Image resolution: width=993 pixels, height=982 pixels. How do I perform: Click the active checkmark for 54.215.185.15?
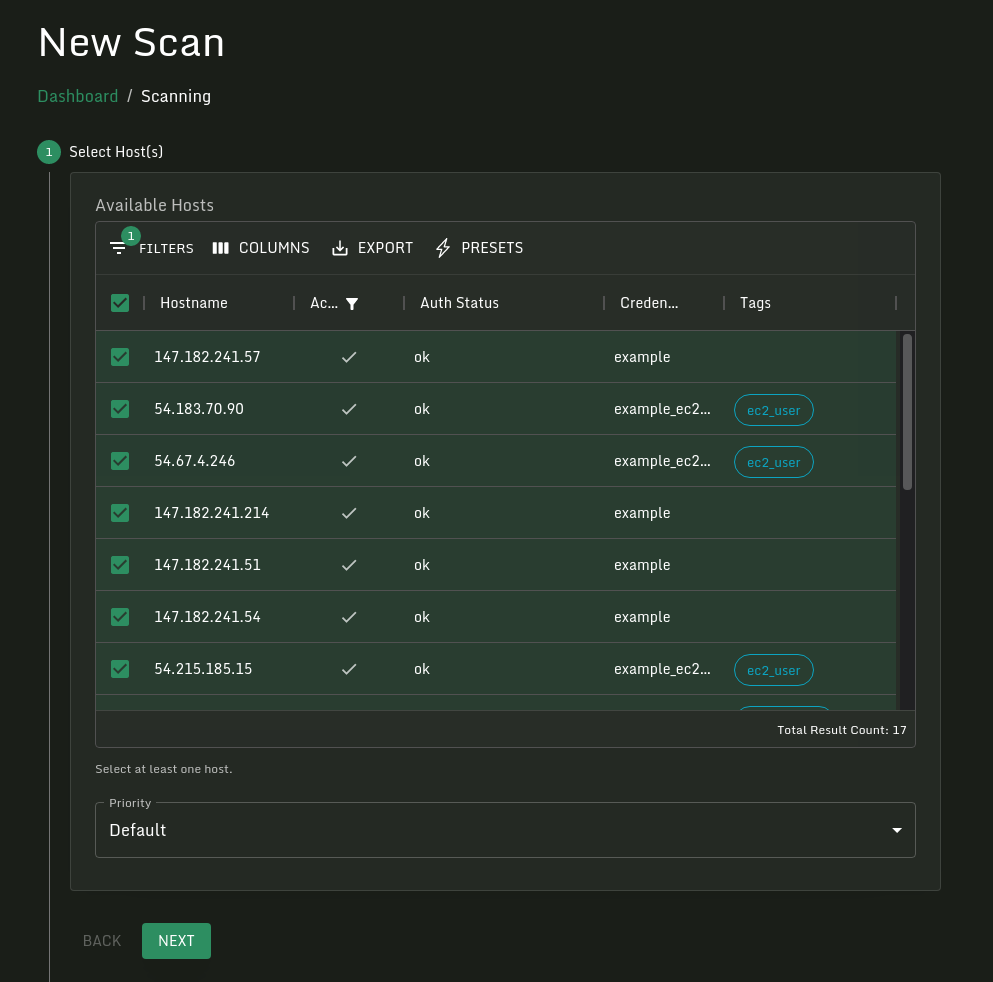pos(349,669)
